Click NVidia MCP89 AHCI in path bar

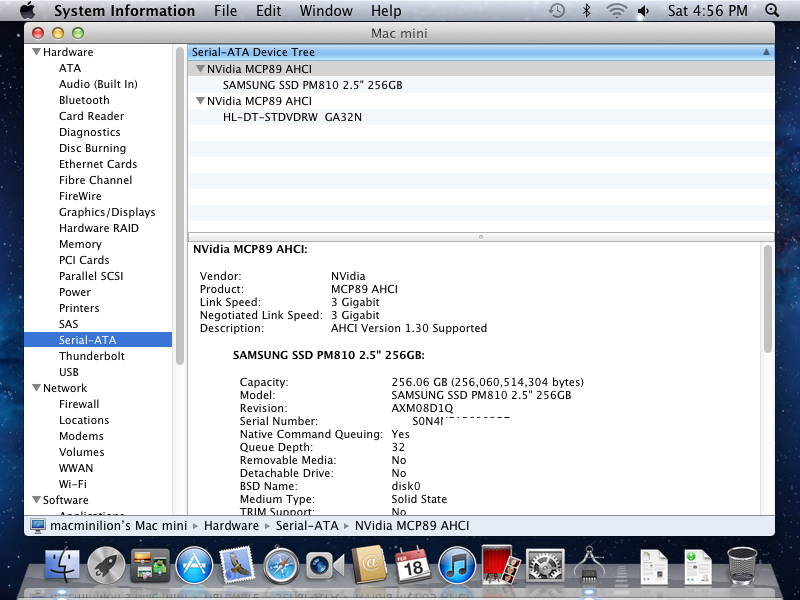pos(412,526)
